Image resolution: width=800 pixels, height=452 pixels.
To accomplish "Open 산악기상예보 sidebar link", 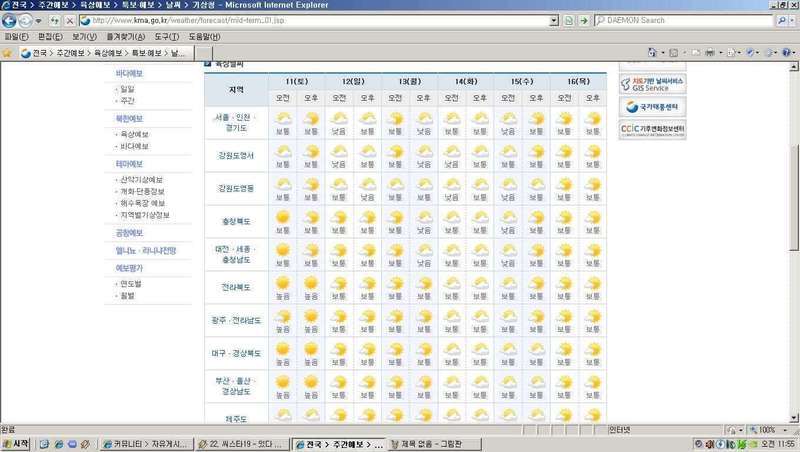I will [141, 180].
